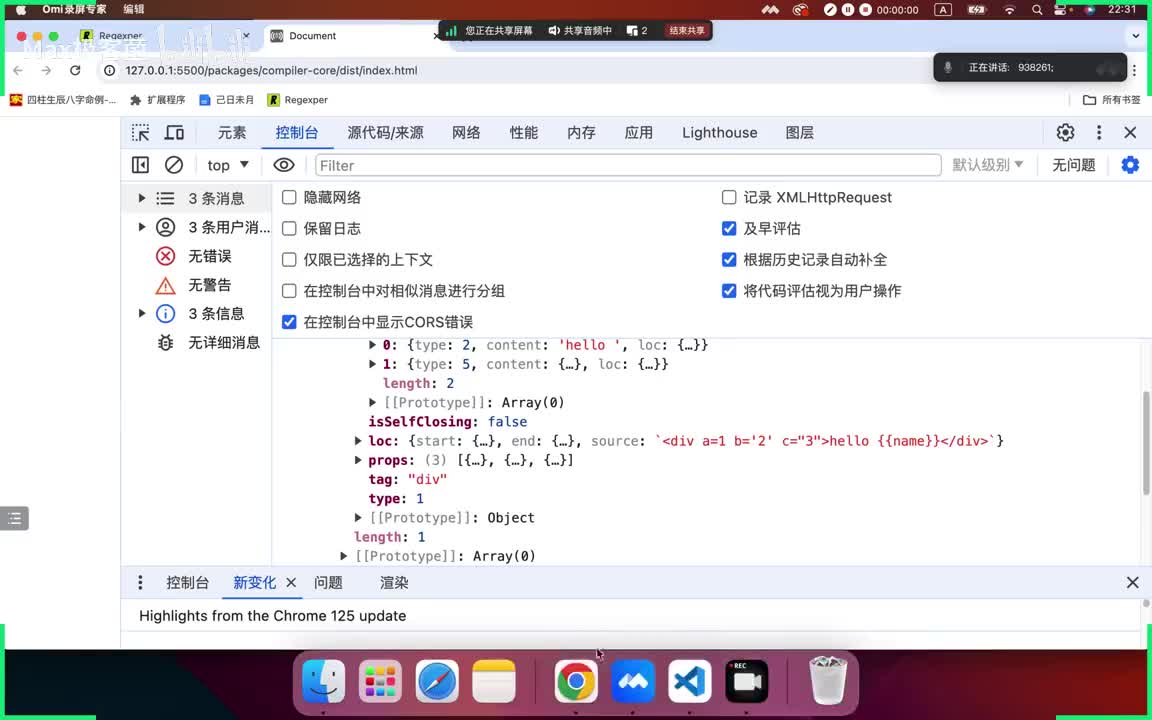Open Finder from the dock
1152x720 pixels.
(323, 681)
